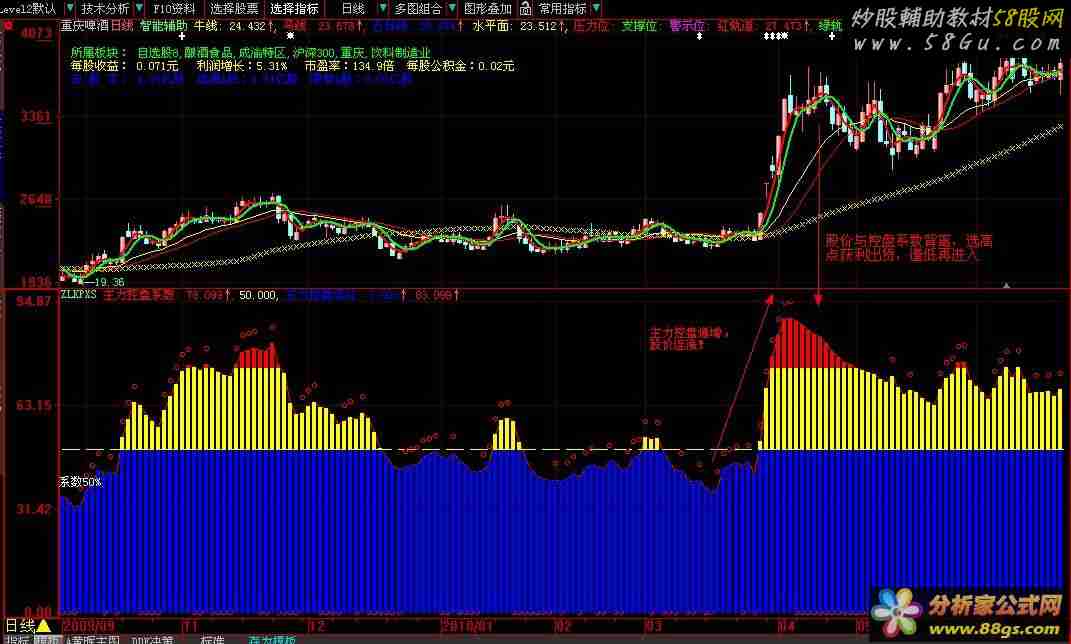This screenshot has width=1071, height=644.
Task: Open F10资料 page
Action: tap(173, 8)
